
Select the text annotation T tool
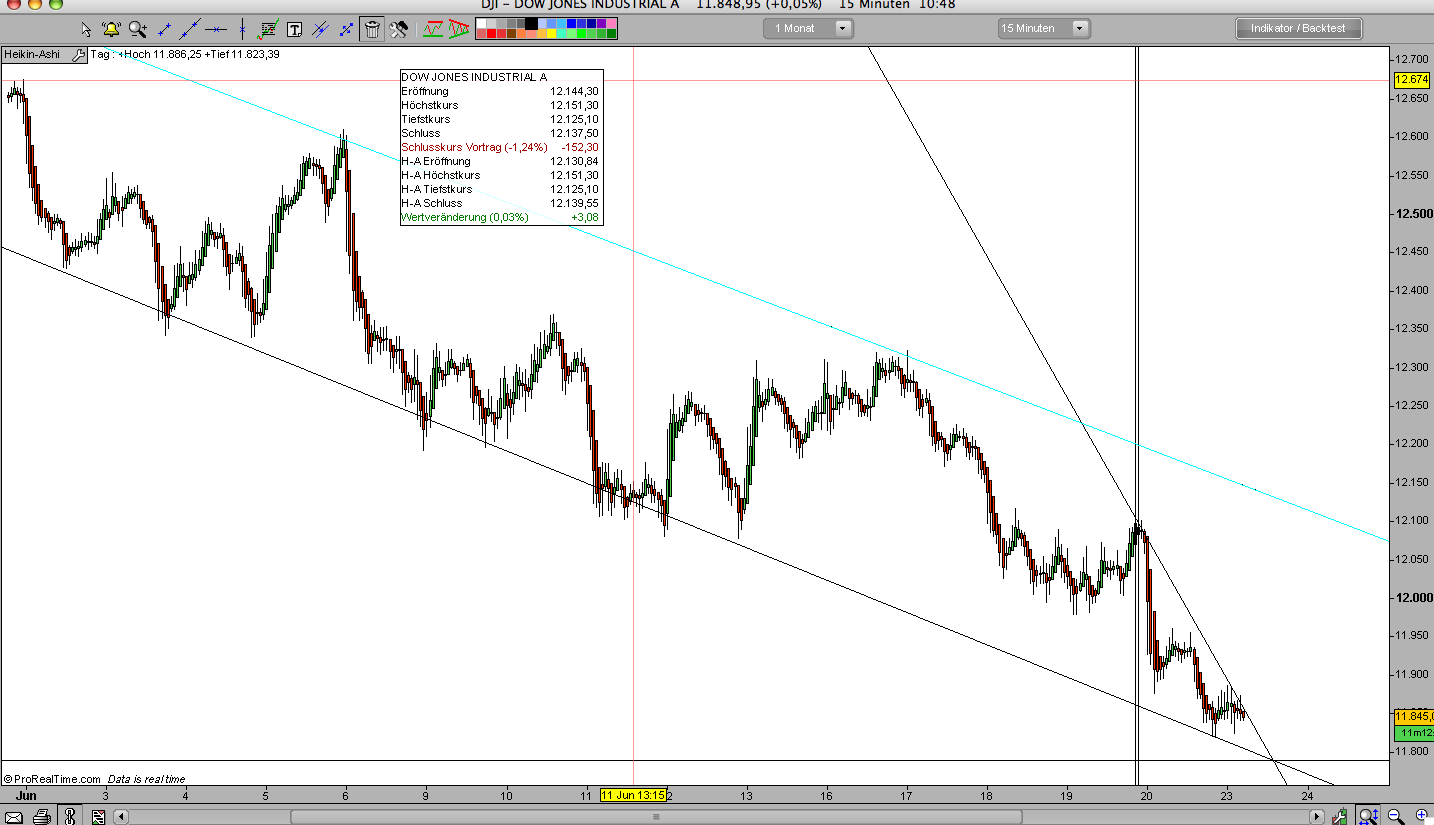(294, 29)
